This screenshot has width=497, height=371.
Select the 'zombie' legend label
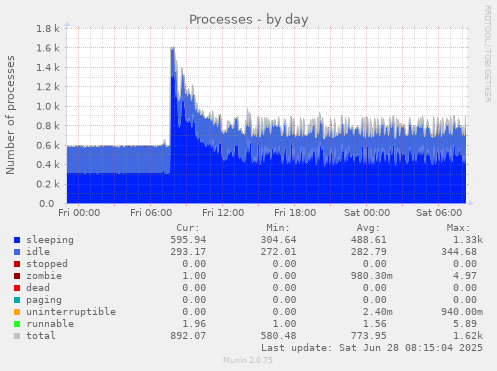(x=44, y=276)
